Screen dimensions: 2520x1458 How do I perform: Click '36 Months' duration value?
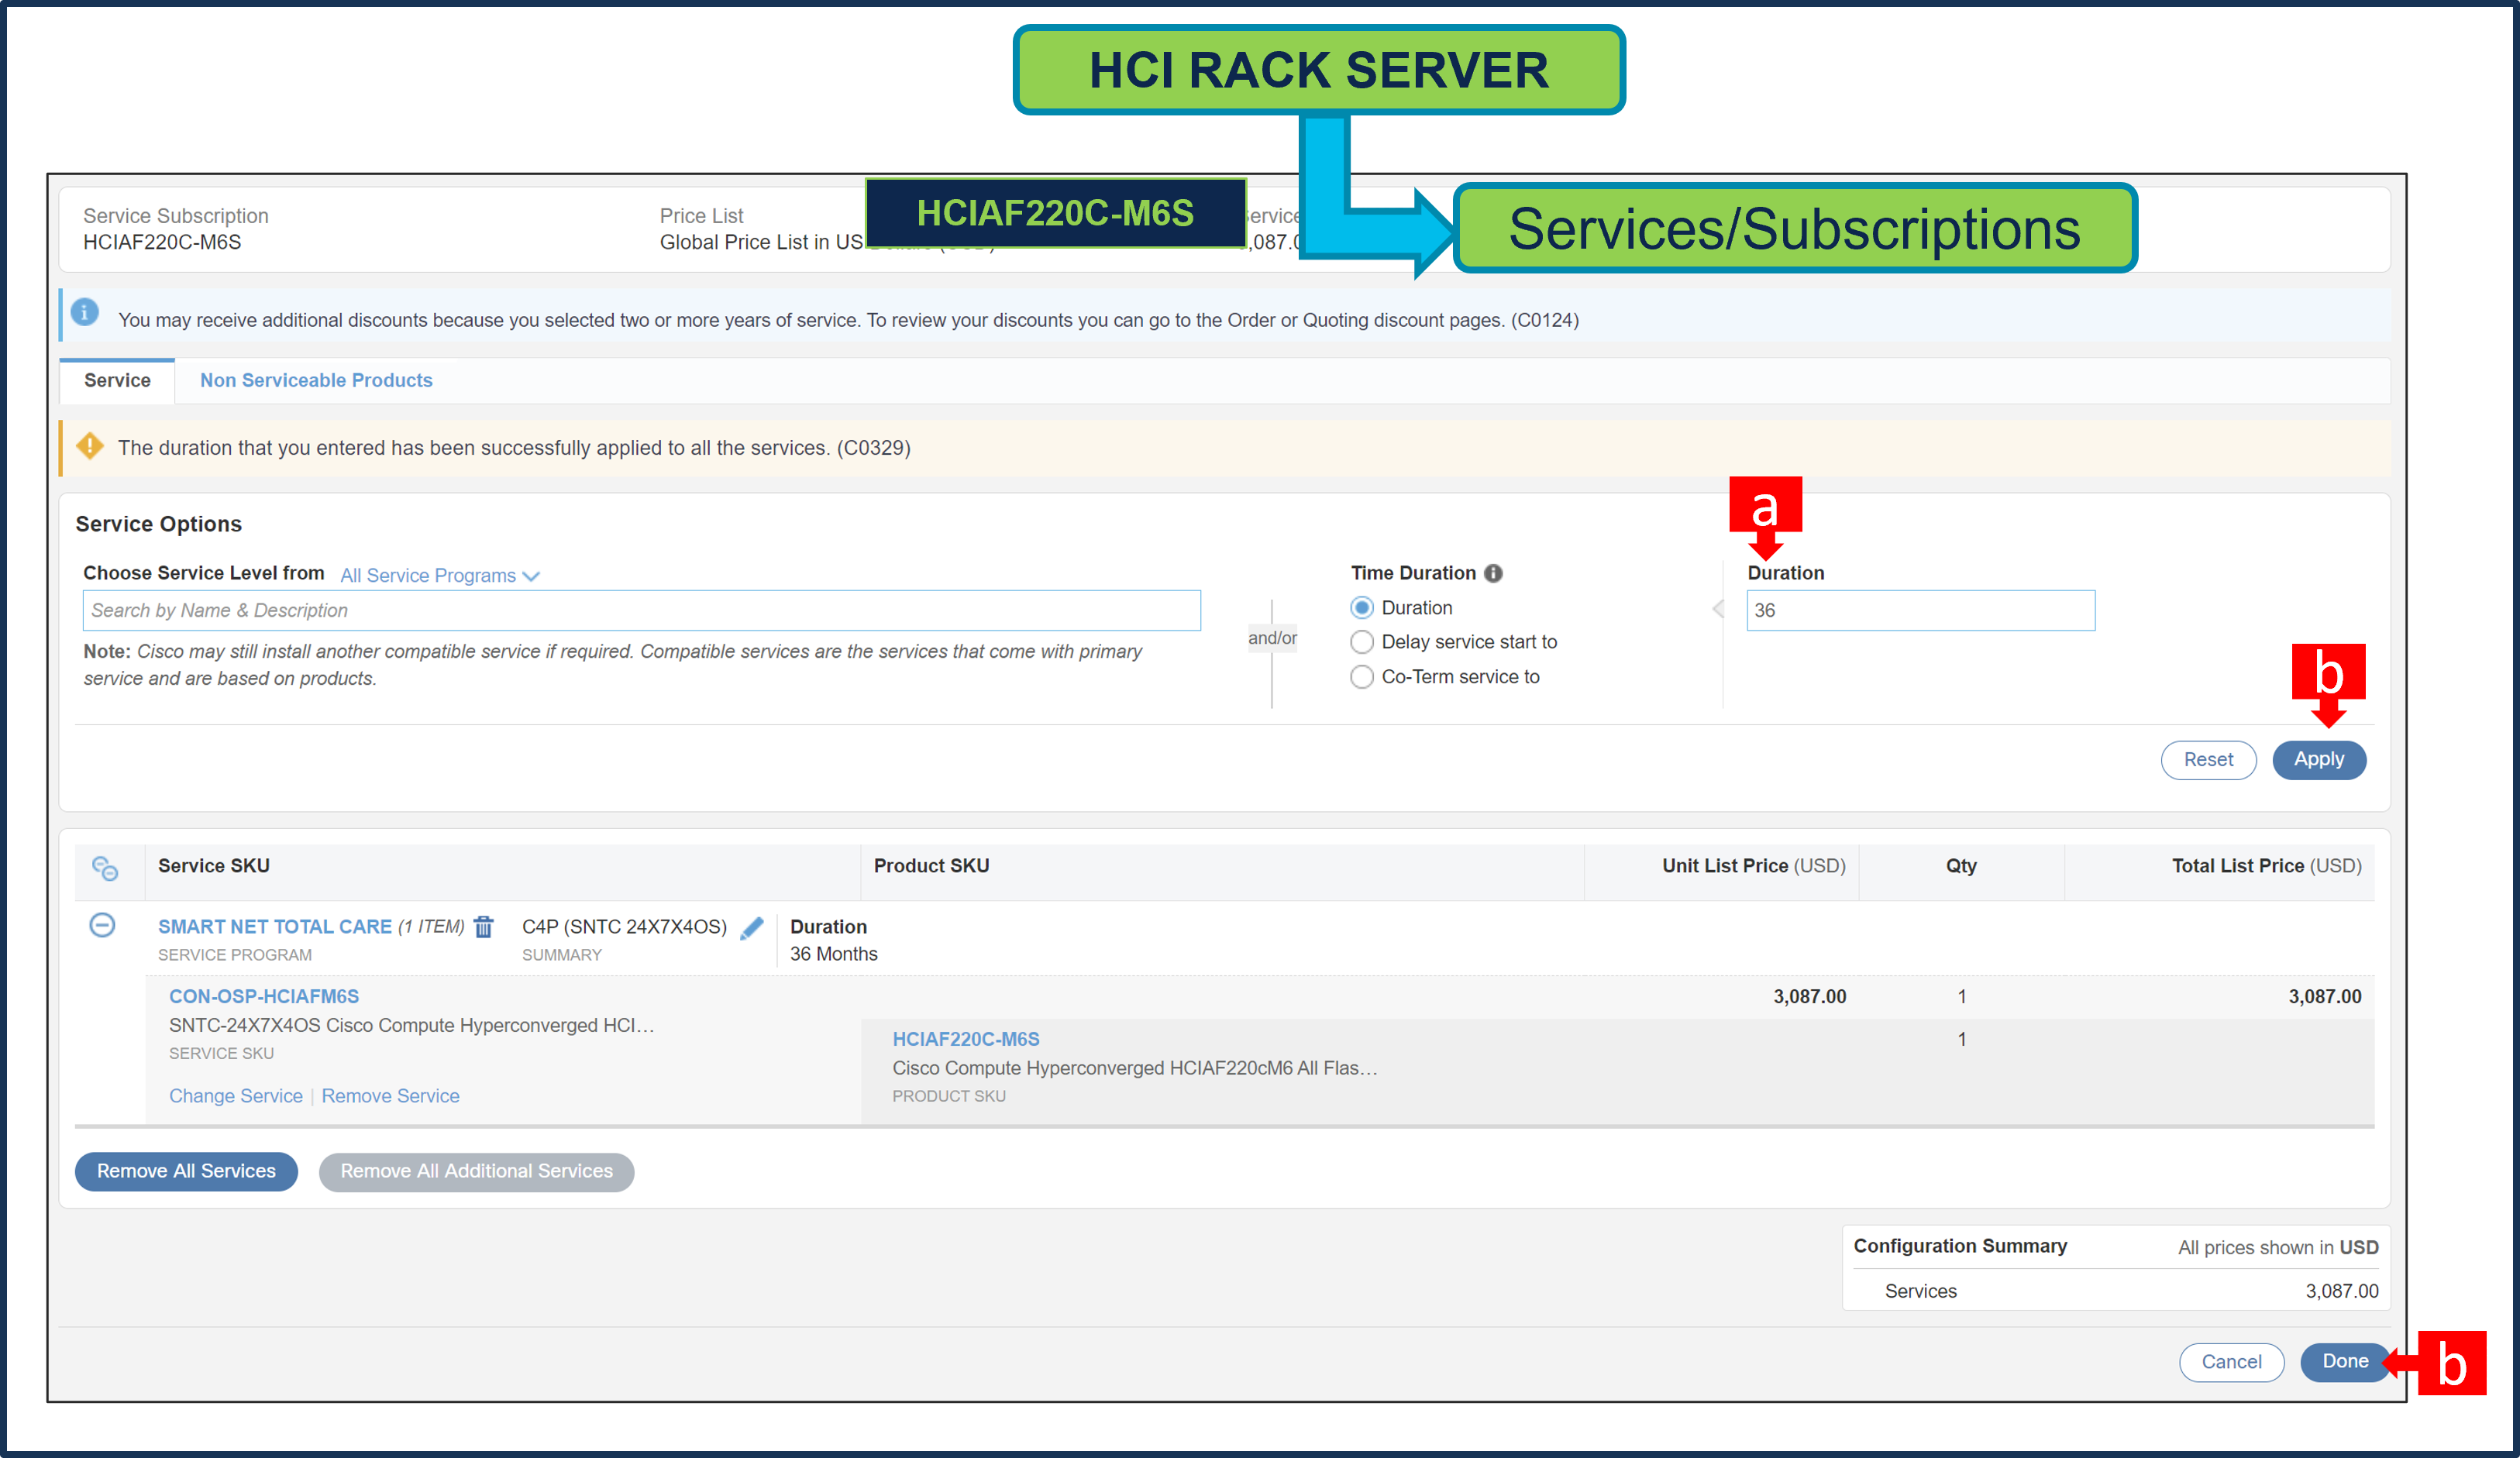click(834, 955)
